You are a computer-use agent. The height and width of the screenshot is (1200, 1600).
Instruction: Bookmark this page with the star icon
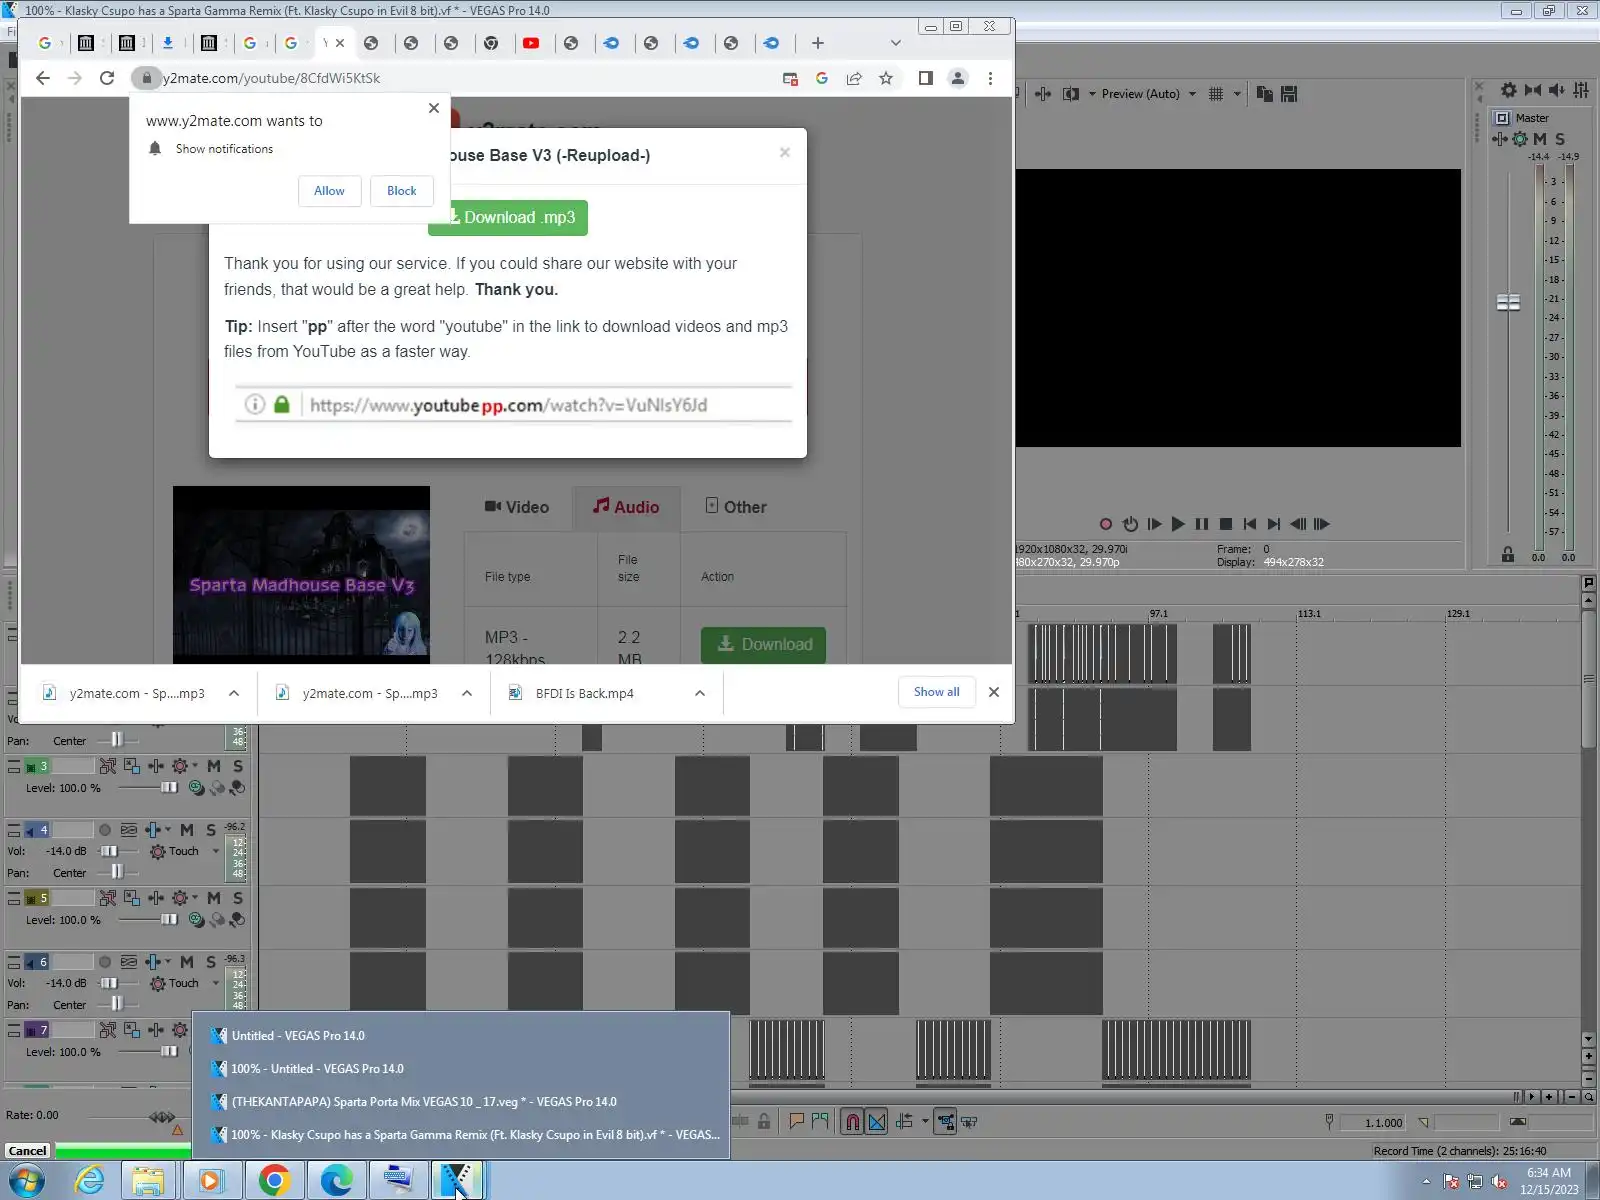pyautogui.click(x=886, y=78)
